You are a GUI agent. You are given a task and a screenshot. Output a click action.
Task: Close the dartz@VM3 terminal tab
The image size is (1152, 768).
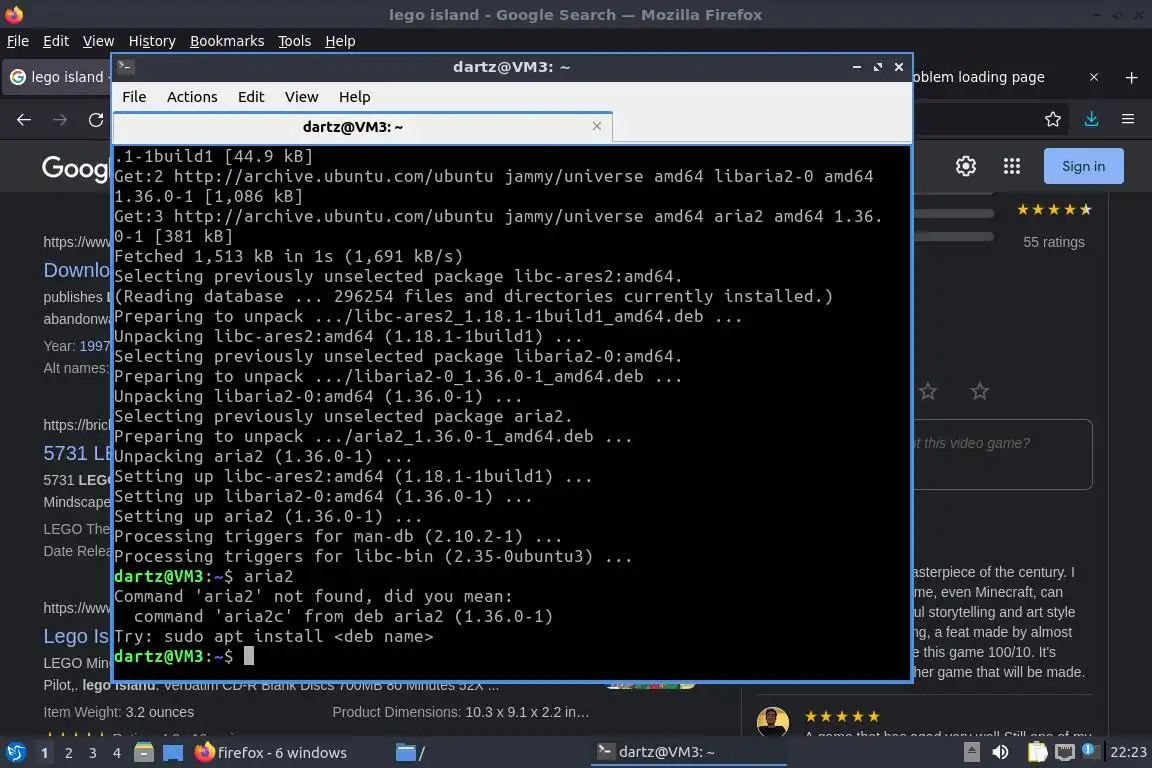(597, 126)
